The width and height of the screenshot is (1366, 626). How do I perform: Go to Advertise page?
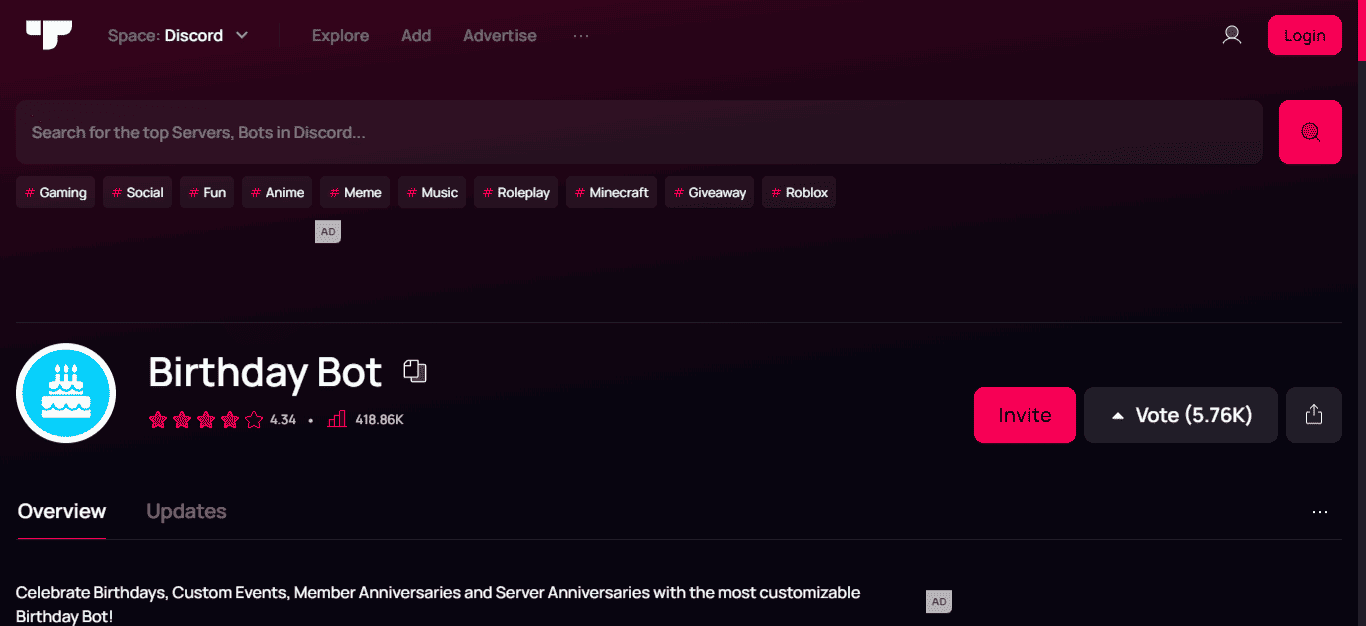tap(500, 35)
